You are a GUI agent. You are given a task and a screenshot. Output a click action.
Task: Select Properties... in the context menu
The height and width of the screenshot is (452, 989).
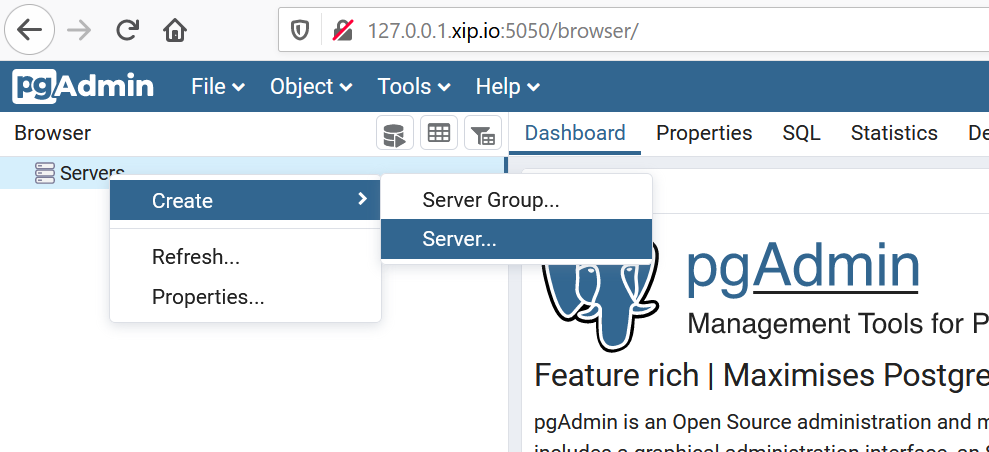[245, 296]
